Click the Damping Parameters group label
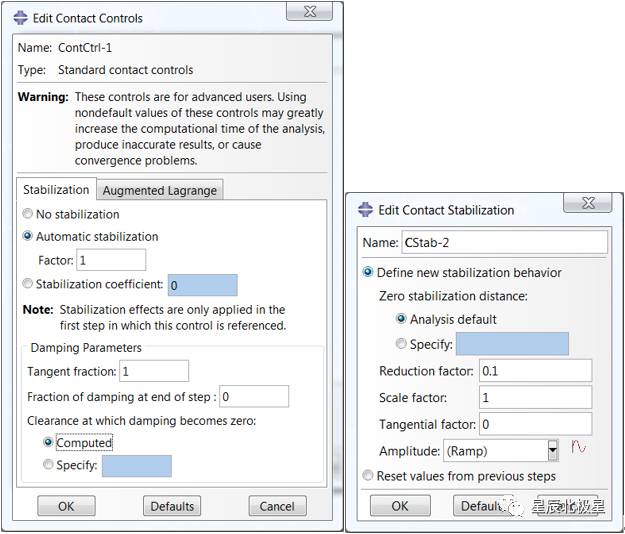Image resolution: width=625 pixels, height=534 pixels. (x=86, y=347)
